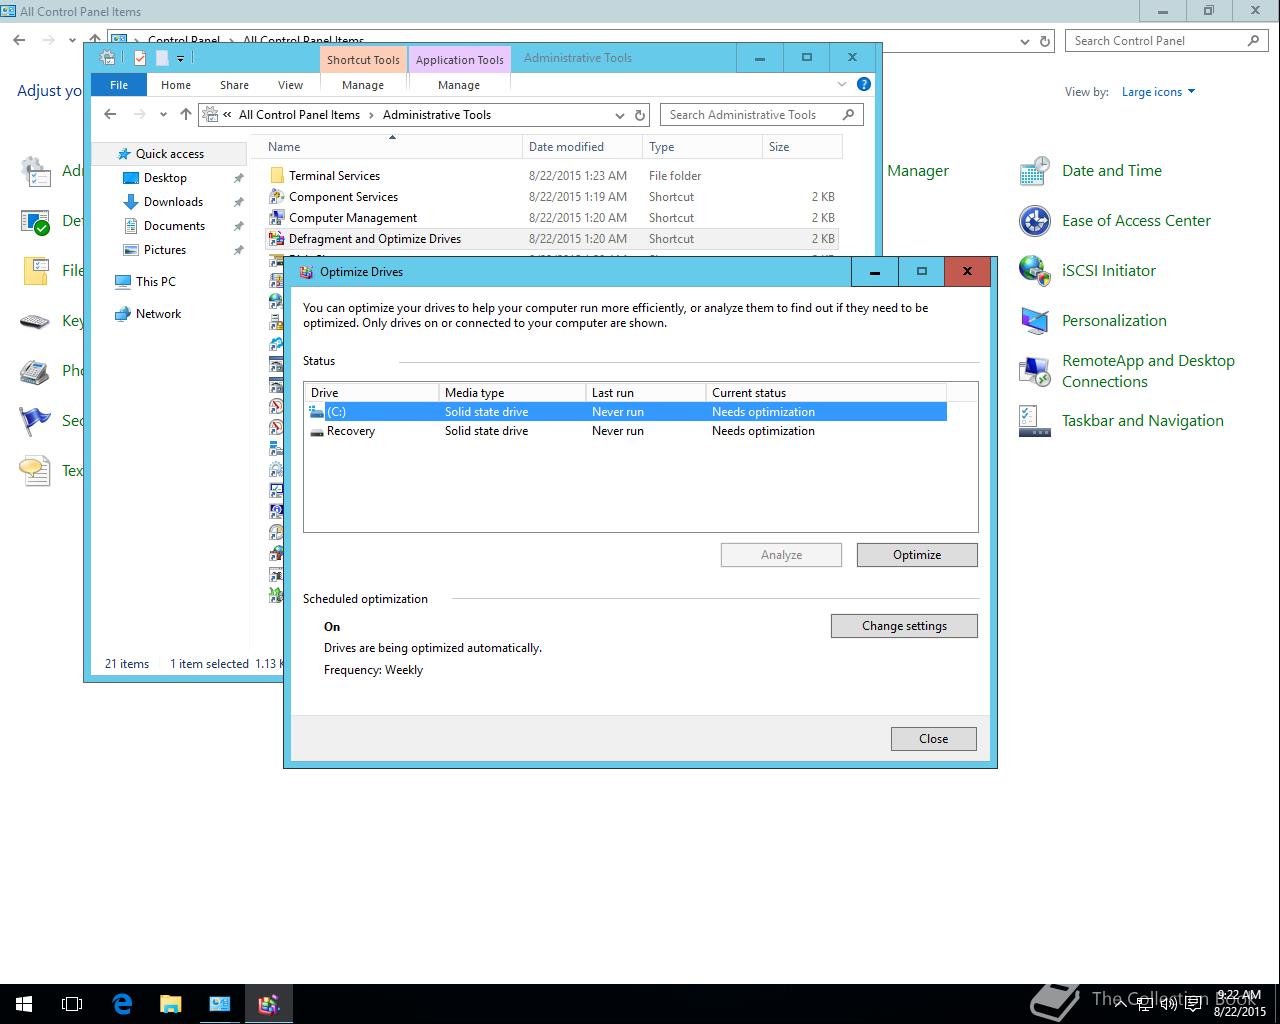The height and width of the screenshot is (1024, 1280).
Task: Sort by the Media type column header
Action: pos(512,393)
